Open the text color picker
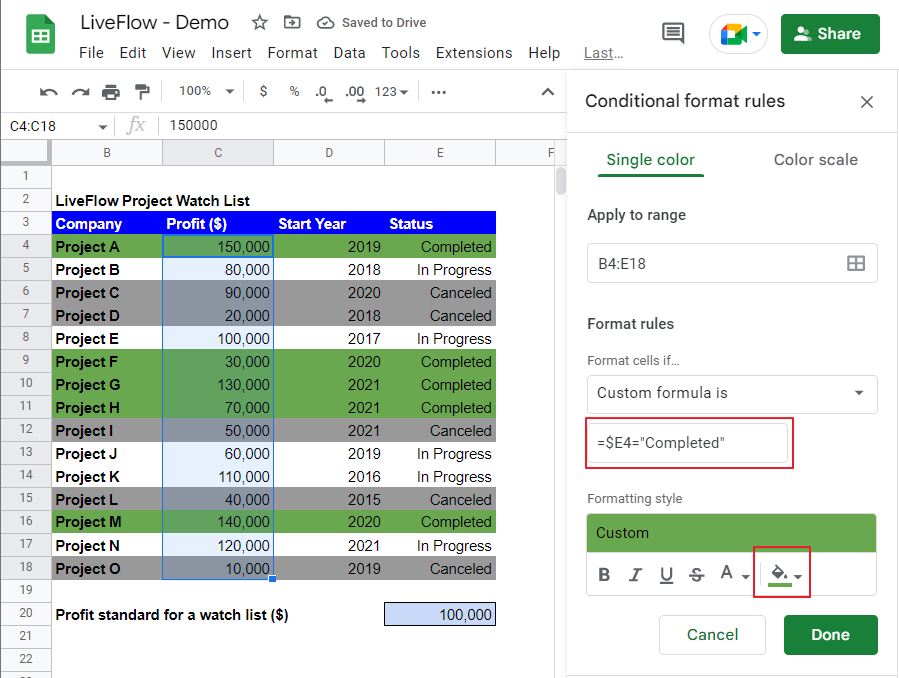This screenshot has width=899, height=678. coord(734,574)
